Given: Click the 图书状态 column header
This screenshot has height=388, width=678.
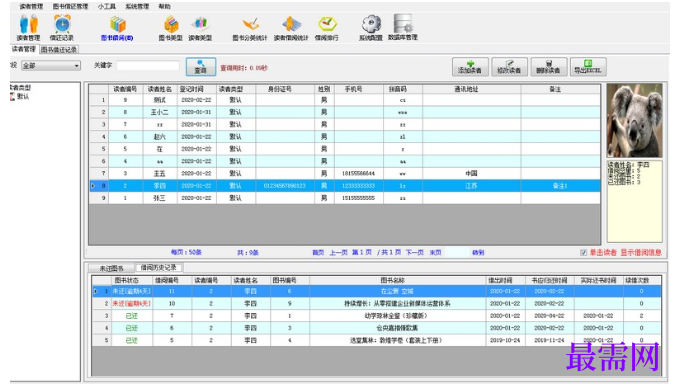Looking at the screenshot, I should click(x=132, y=281).
